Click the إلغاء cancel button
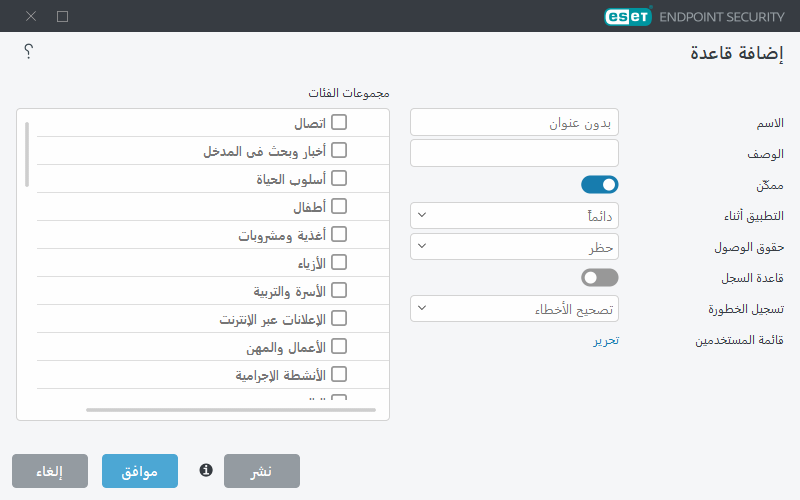The width and height of the screenshot is (800, 500). click(x=50, y=471)
